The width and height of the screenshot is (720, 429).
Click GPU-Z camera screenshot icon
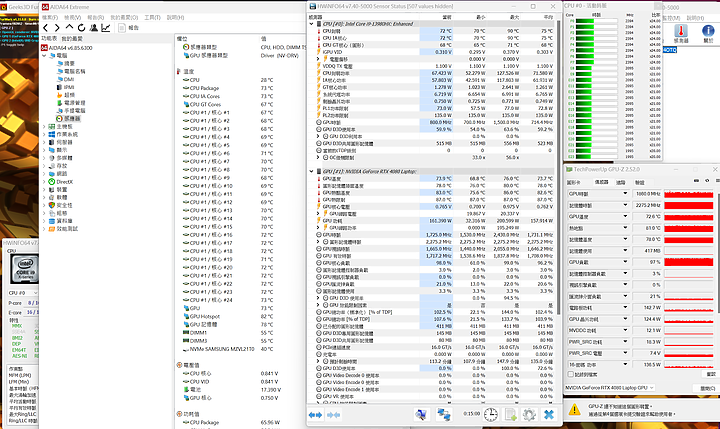697,181
